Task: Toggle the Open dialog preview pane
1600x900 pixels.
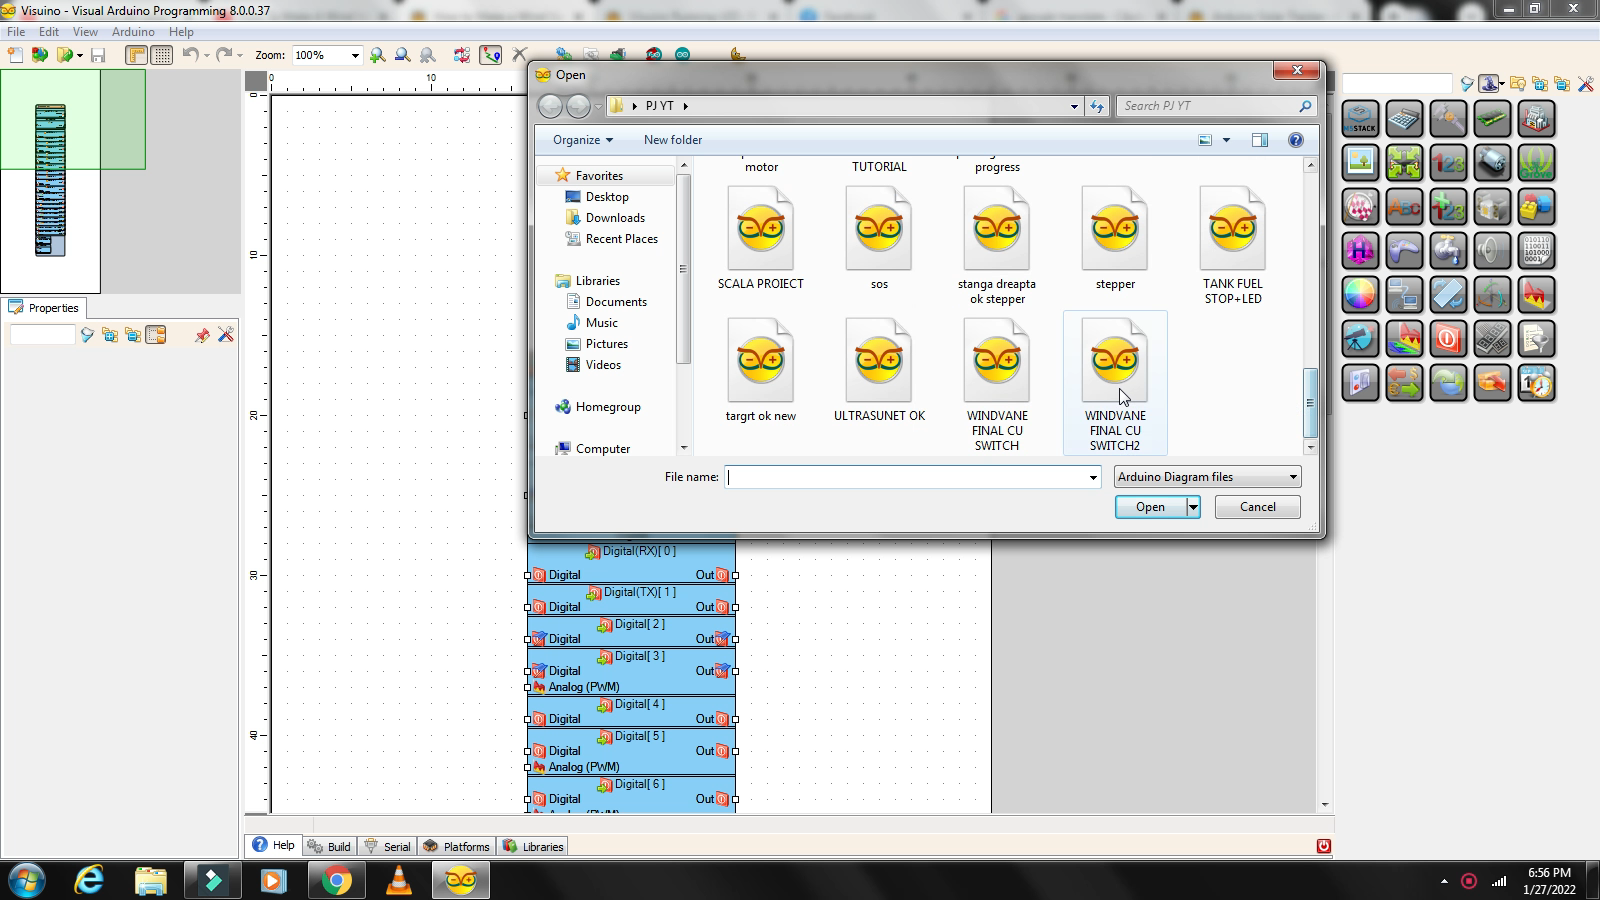Action: [x=1259, y=140]
